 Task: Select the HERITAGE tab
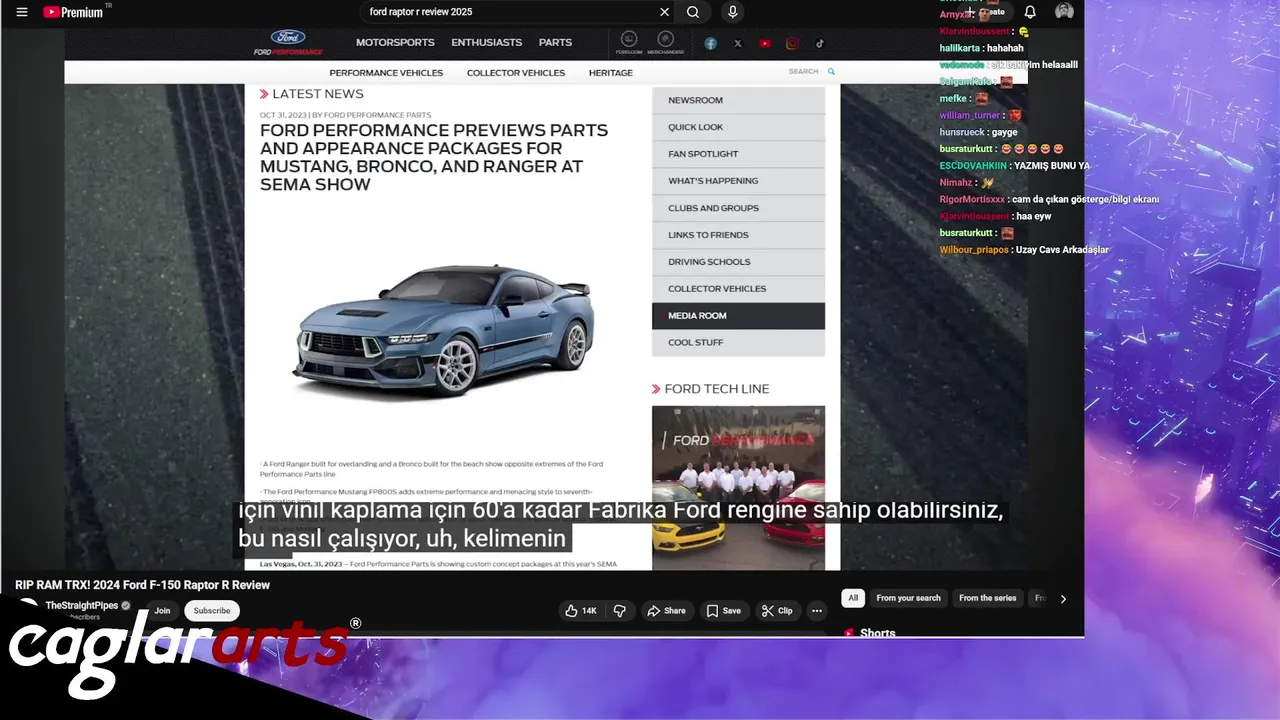click(611, 73)
